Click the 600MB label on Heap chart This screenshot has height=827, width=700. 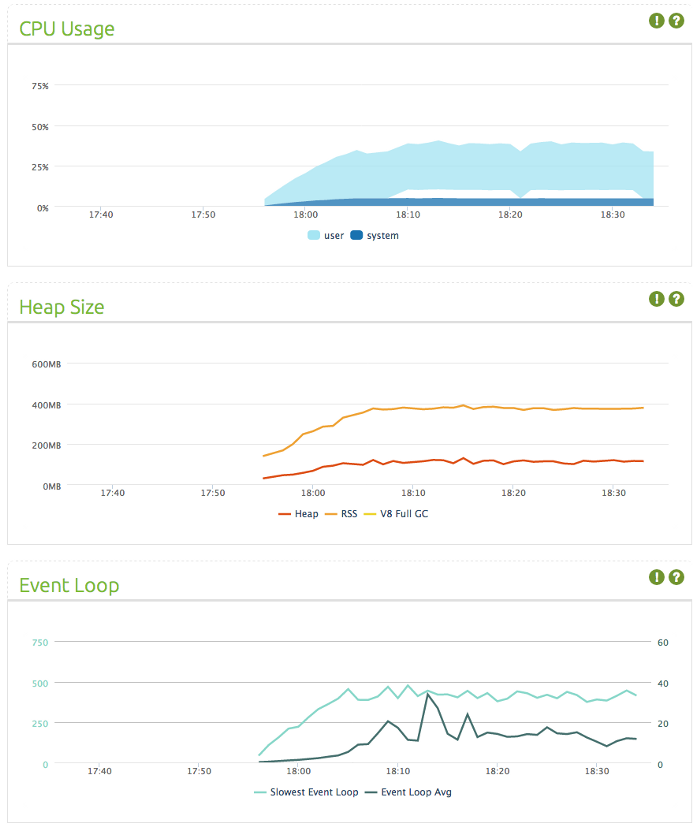click(x=46, y=364)
